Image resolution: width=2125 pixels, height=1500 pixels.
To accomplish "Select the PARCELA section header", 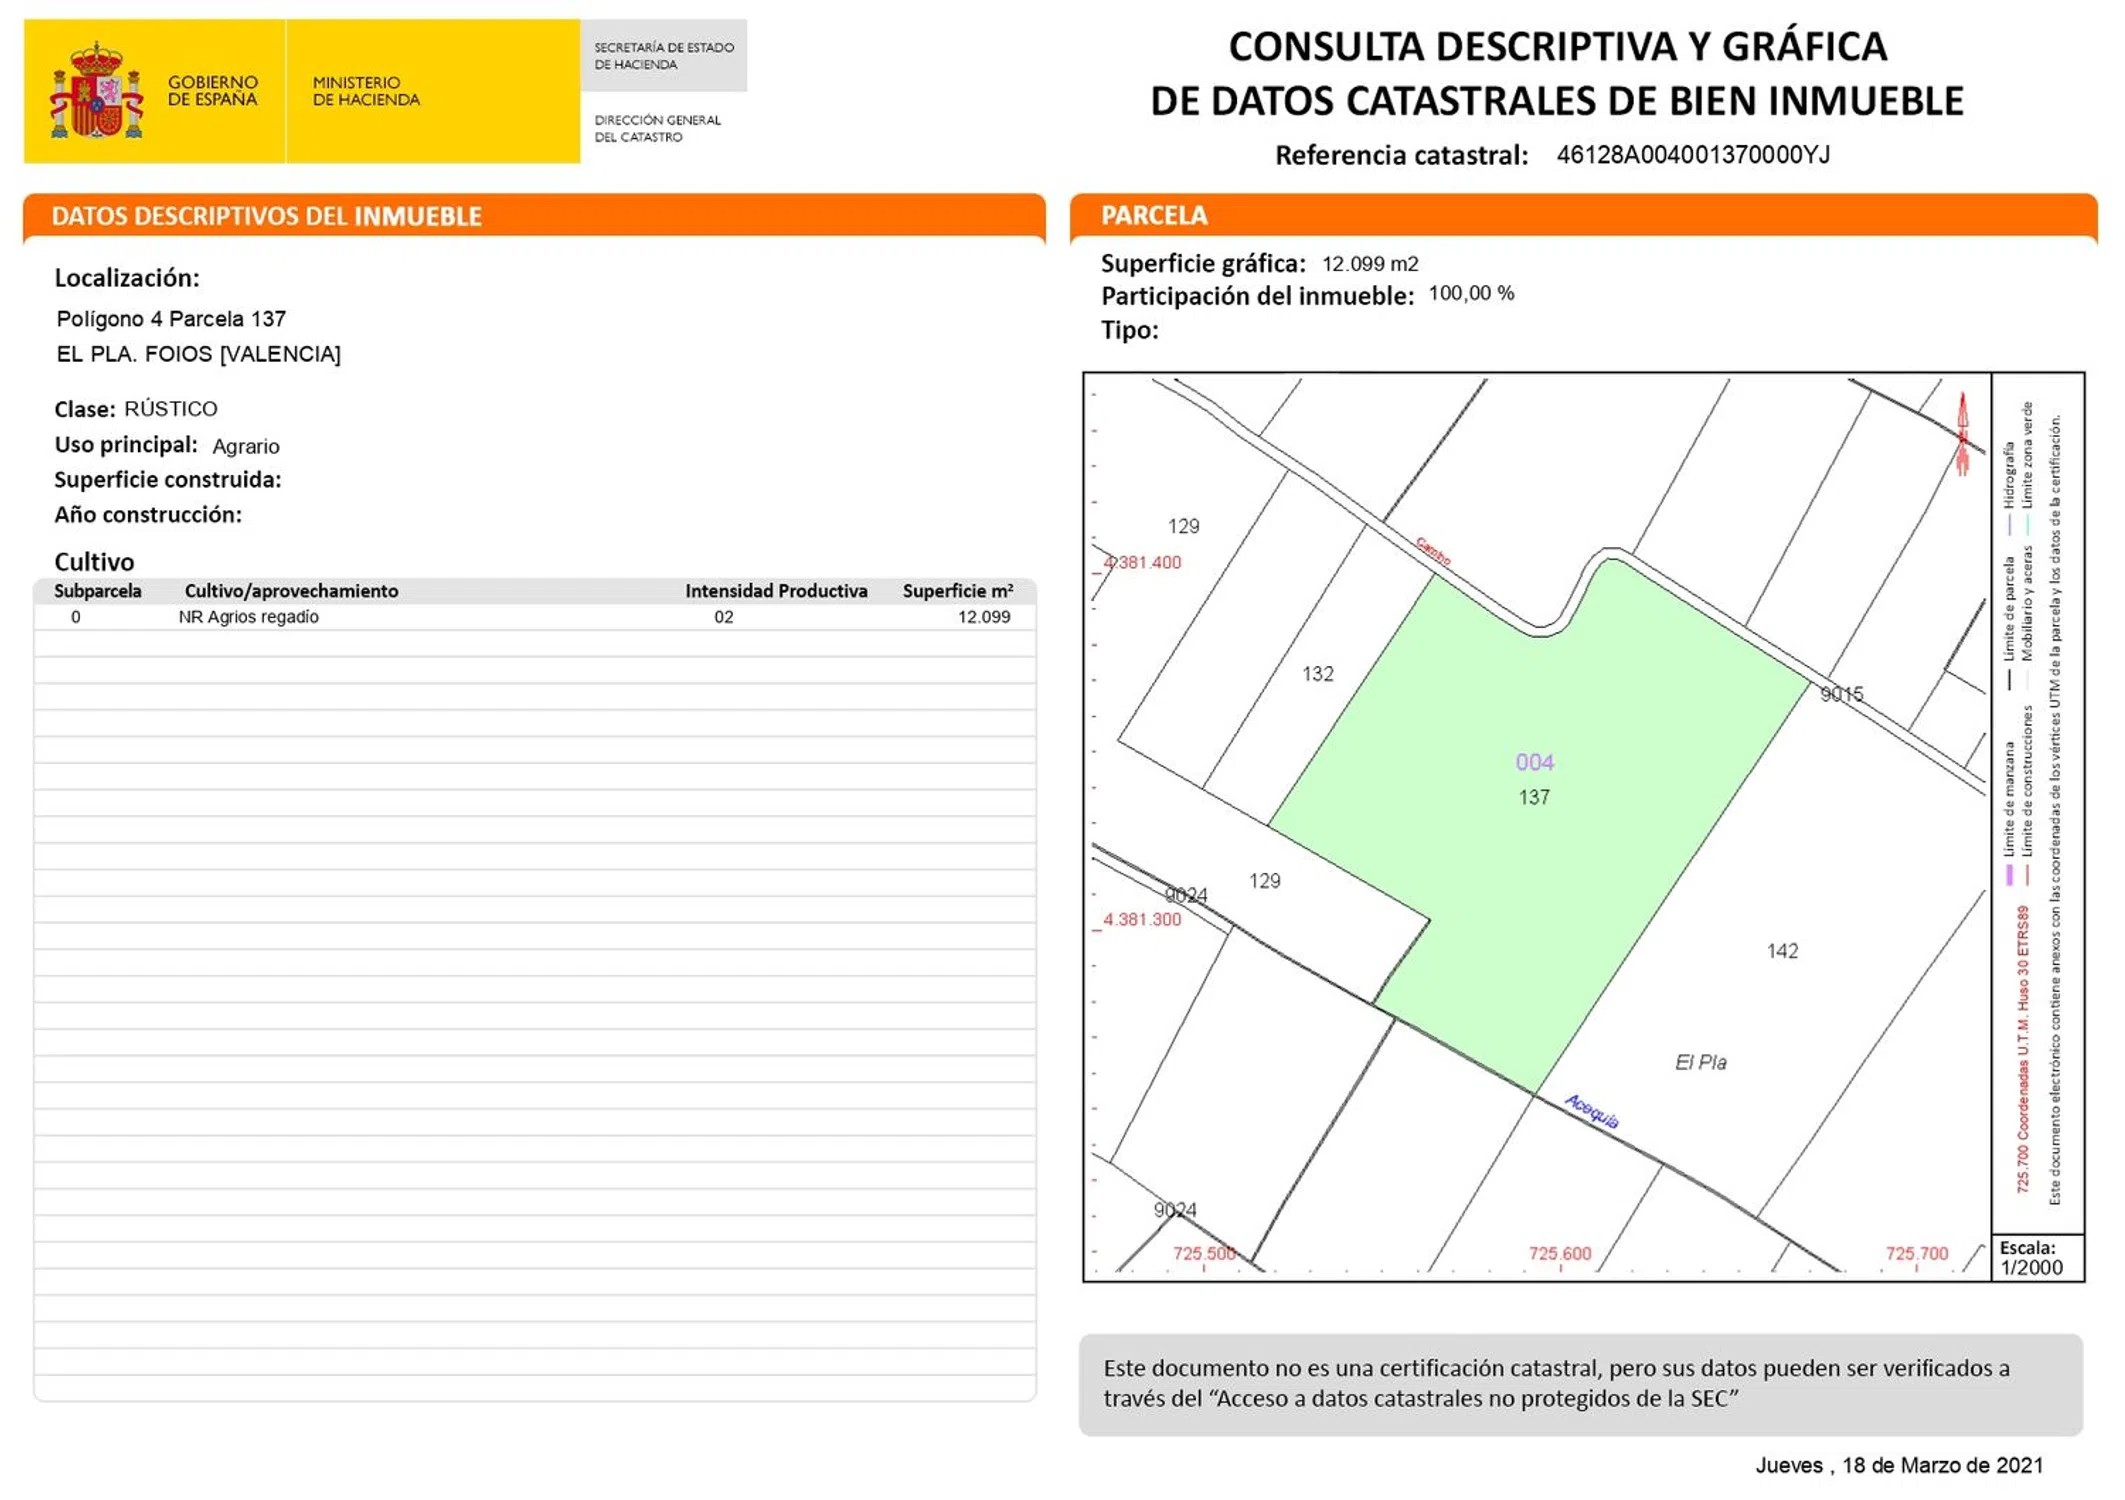I will [1154, 216].
